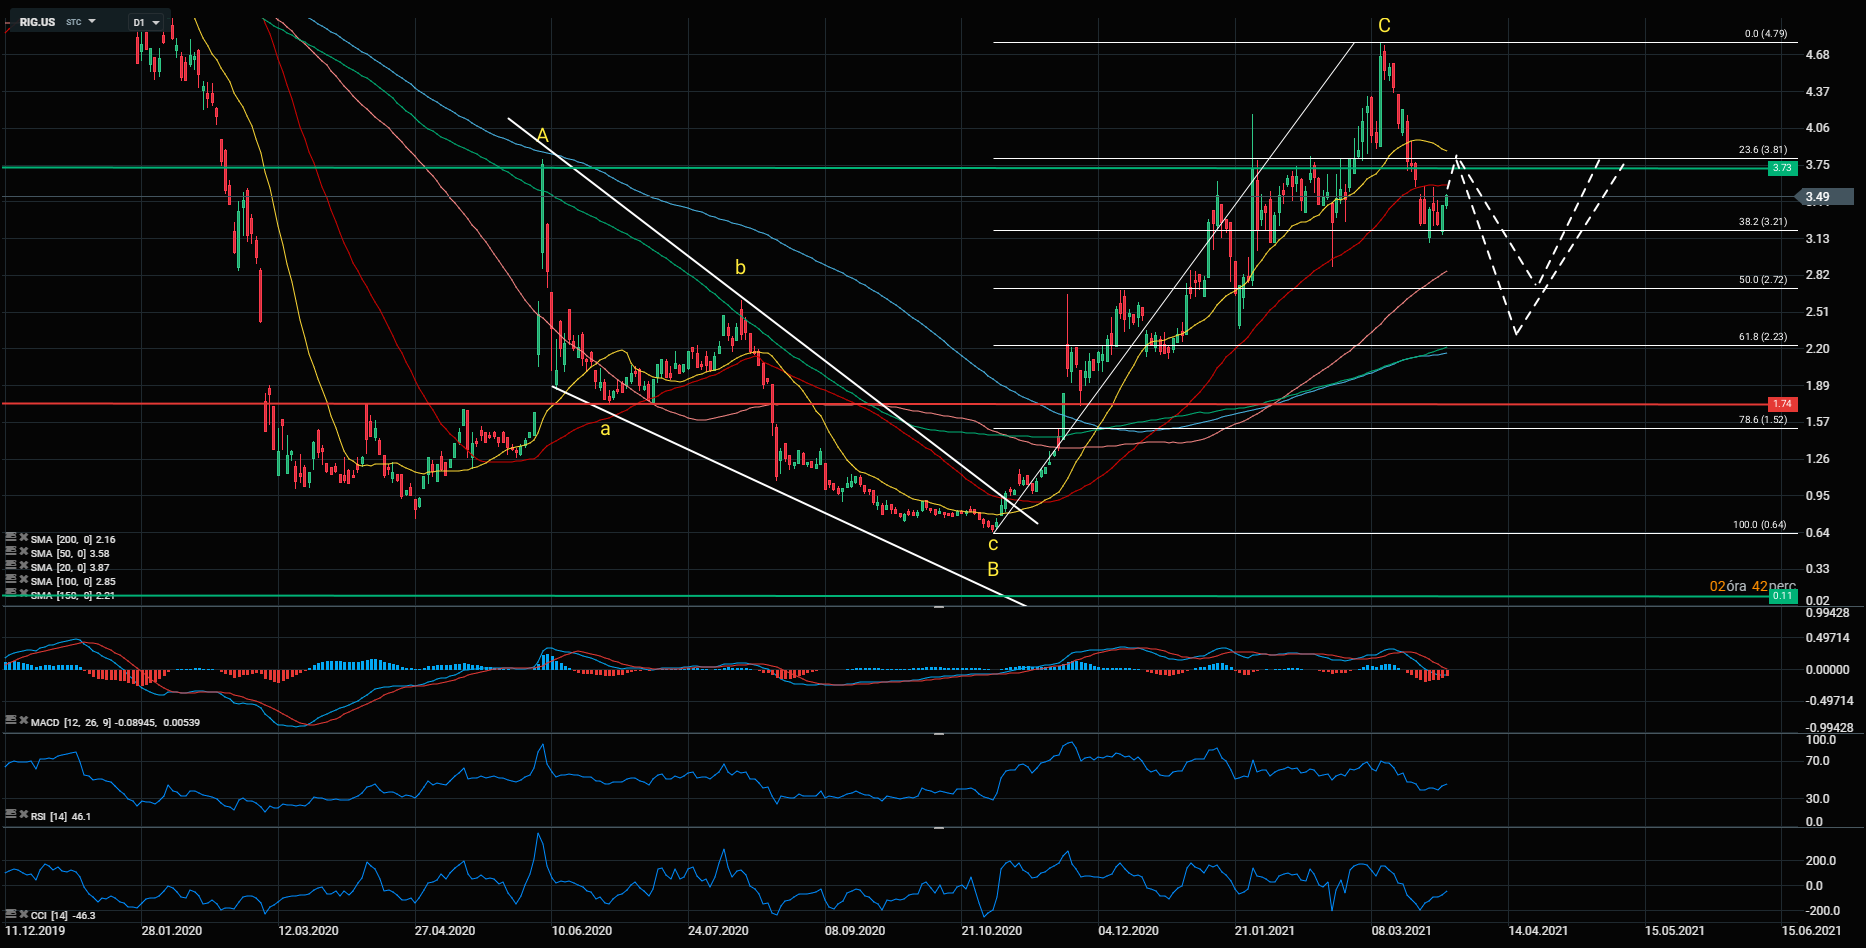The width and height of the screenshot is (1866, 948).
Task: Click the 15.06.2021 date on time axis
Action: coord(1812,931)
